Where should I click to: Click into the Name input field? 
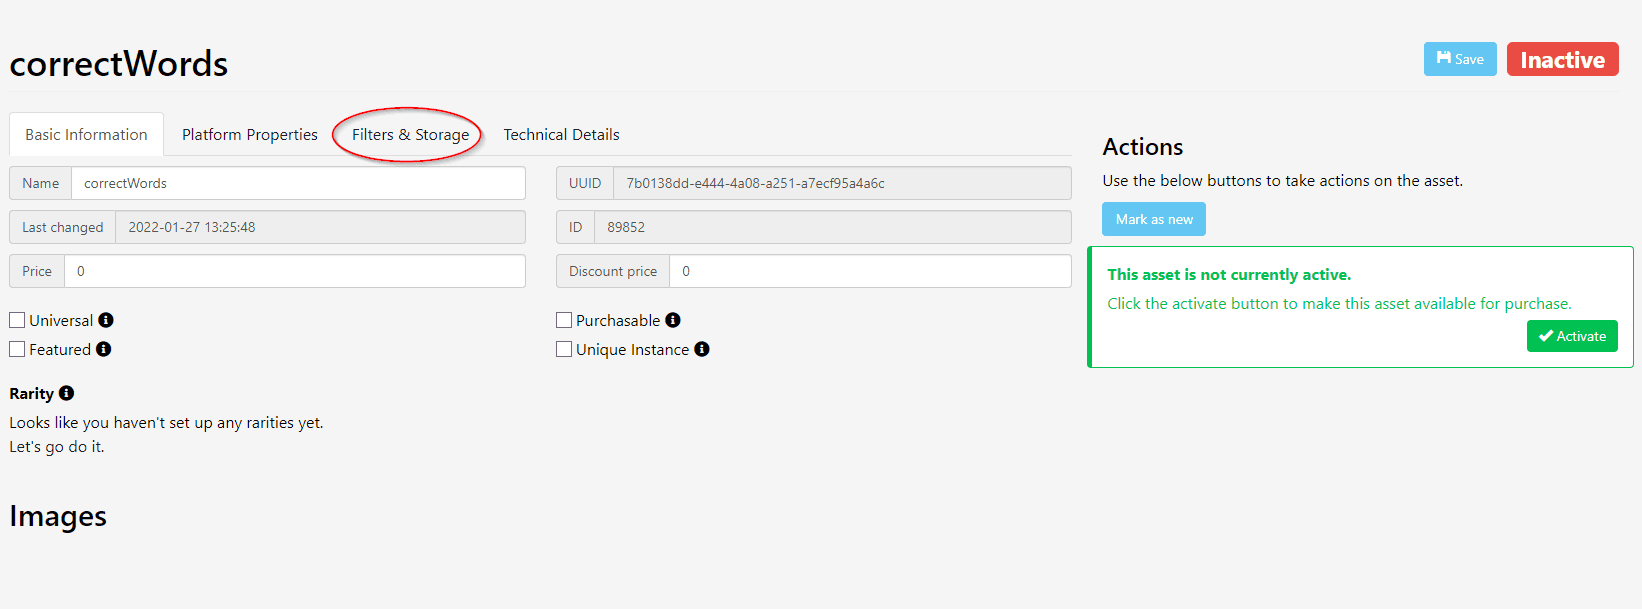click(x=298, y=183)
